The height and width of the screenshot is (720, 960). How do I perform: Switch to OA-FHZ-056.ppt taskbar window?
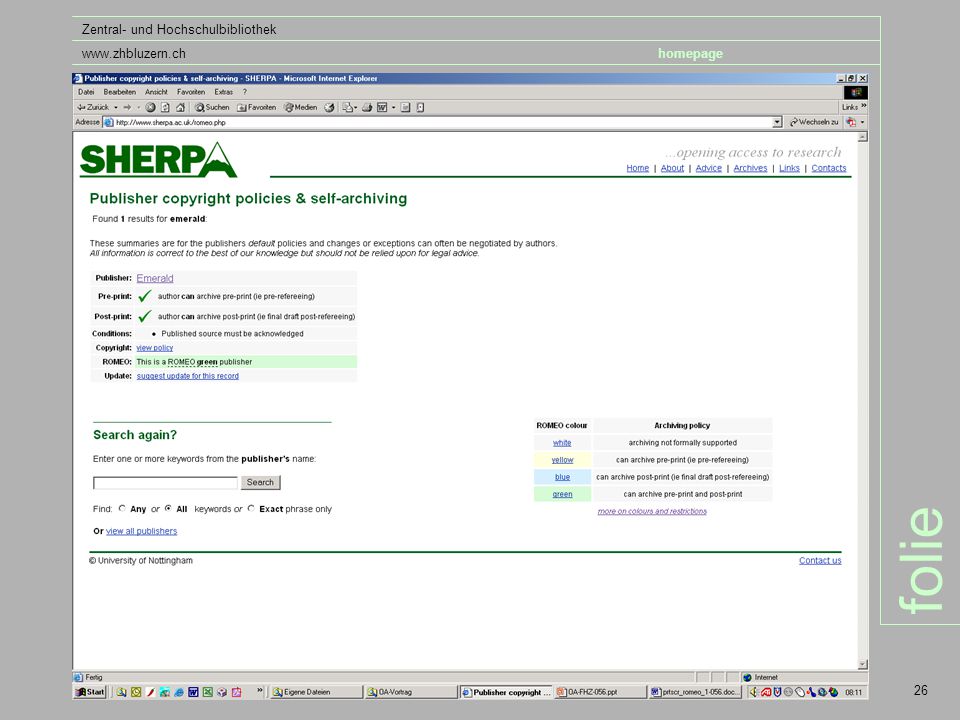(599, 692)
